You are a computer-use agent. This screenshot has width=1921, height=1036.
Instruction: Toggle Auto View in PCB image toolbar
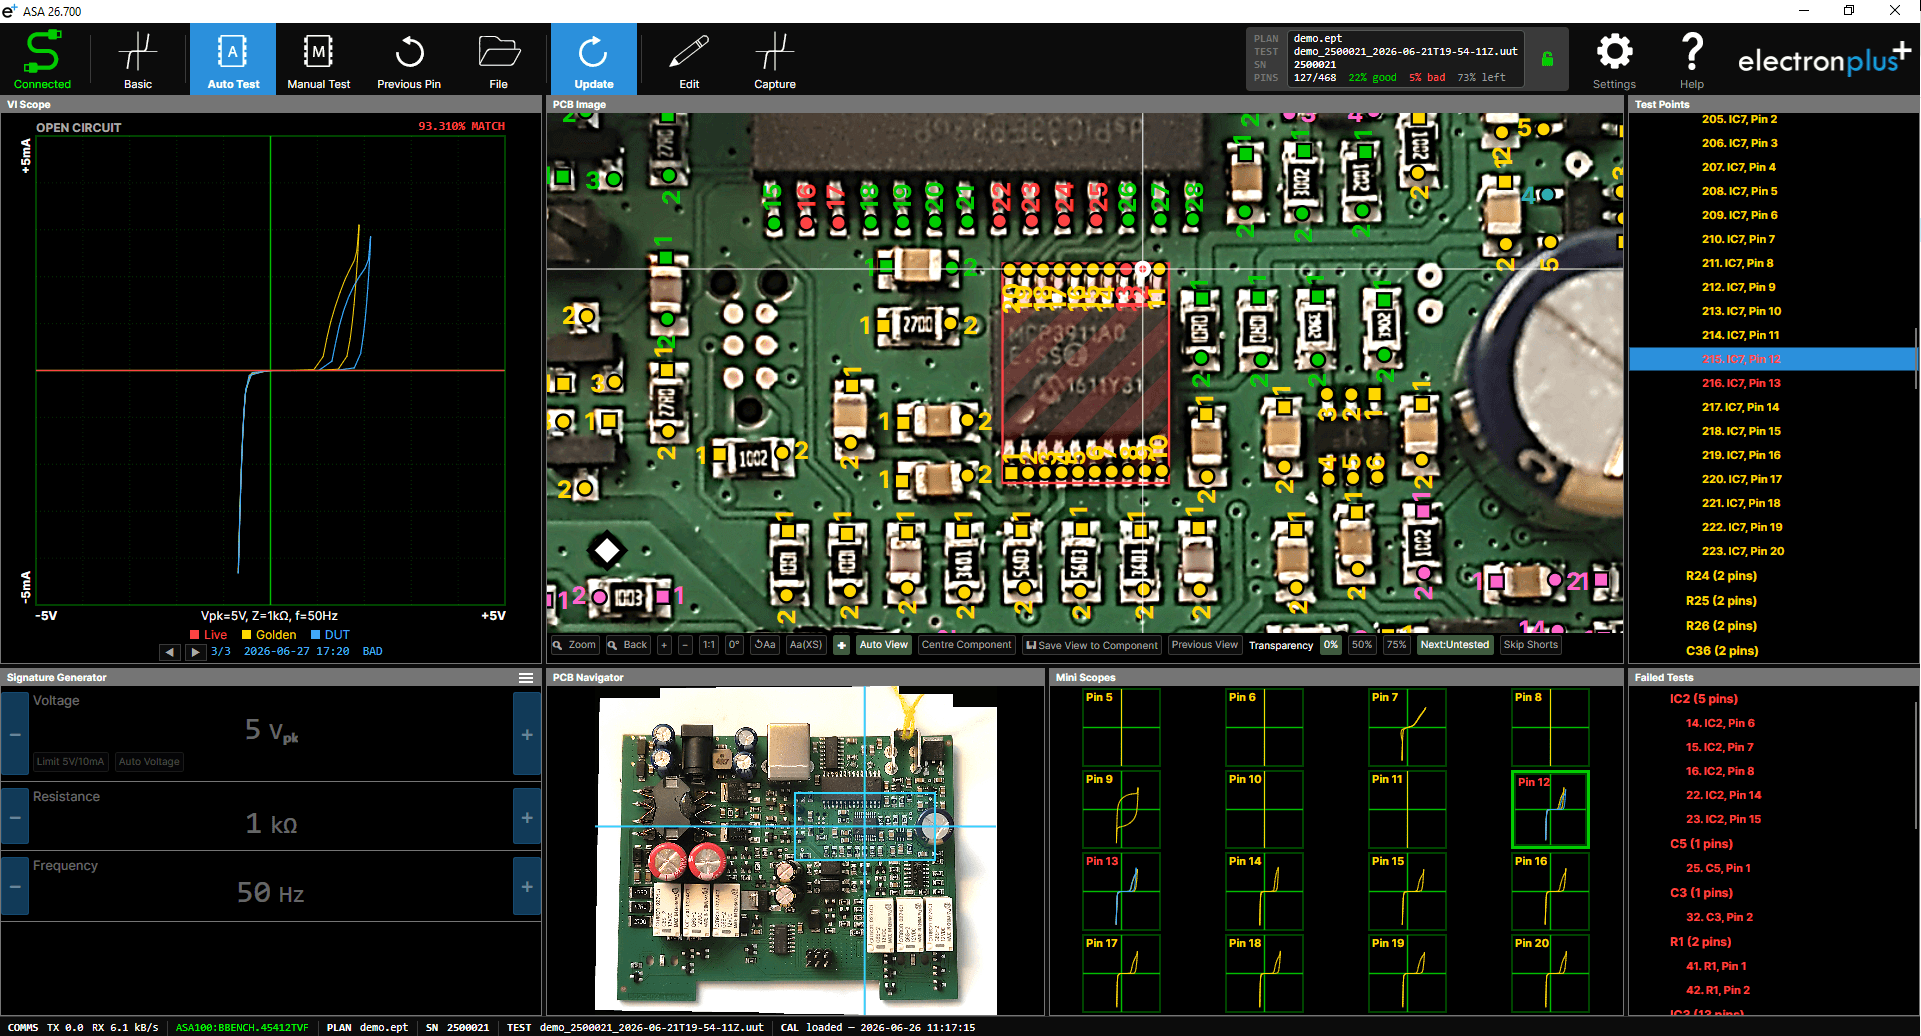(884, 645)
